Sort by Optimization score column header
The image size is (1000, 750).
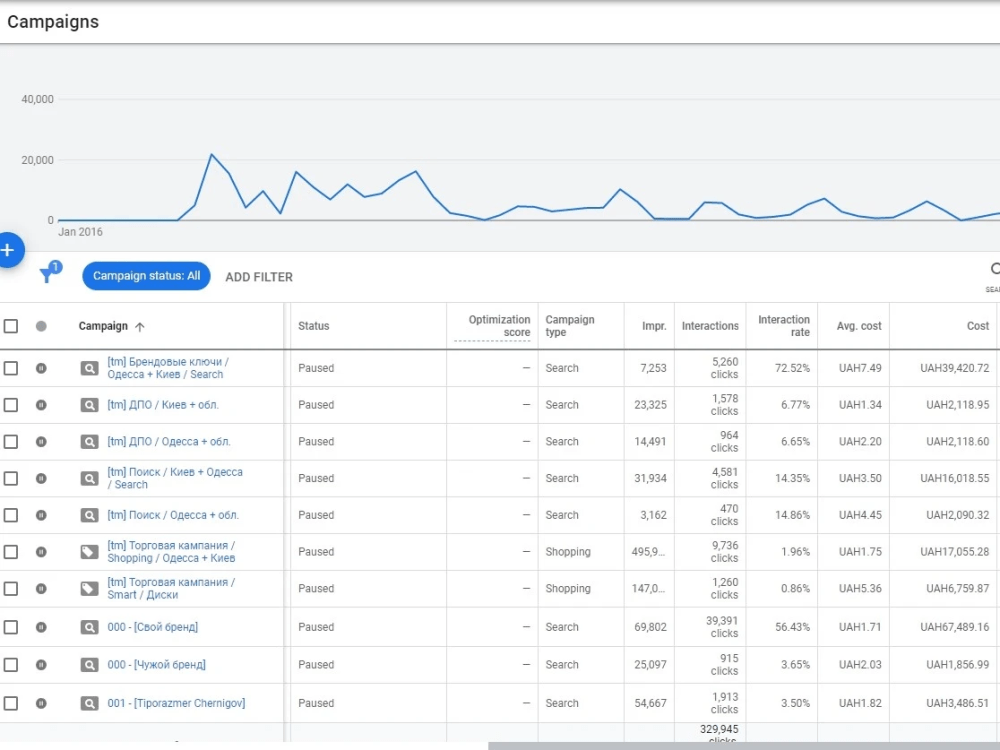pos(499,326)
